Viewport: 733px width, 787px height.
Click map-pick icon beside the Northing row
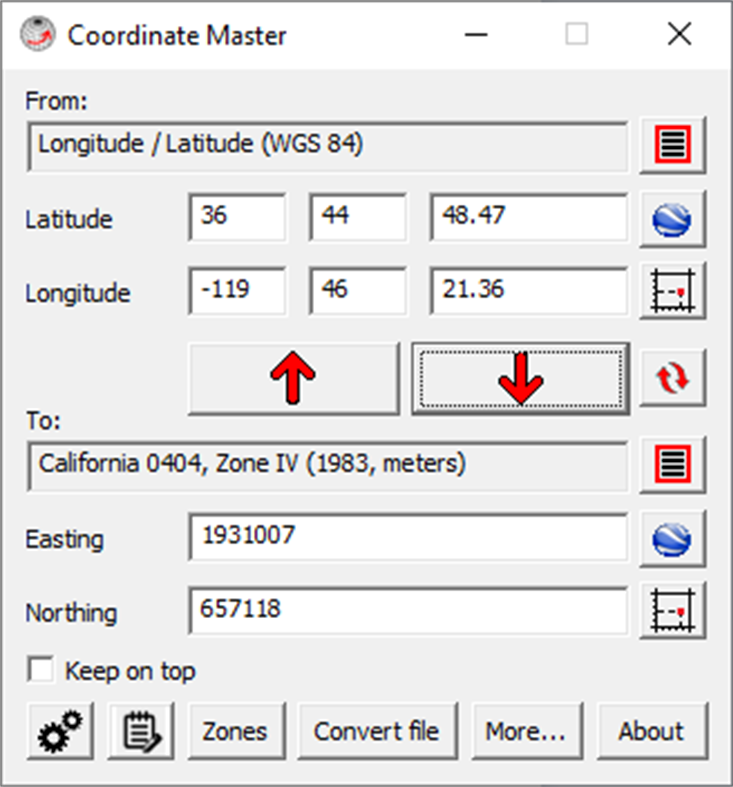(x=673, y=610)
